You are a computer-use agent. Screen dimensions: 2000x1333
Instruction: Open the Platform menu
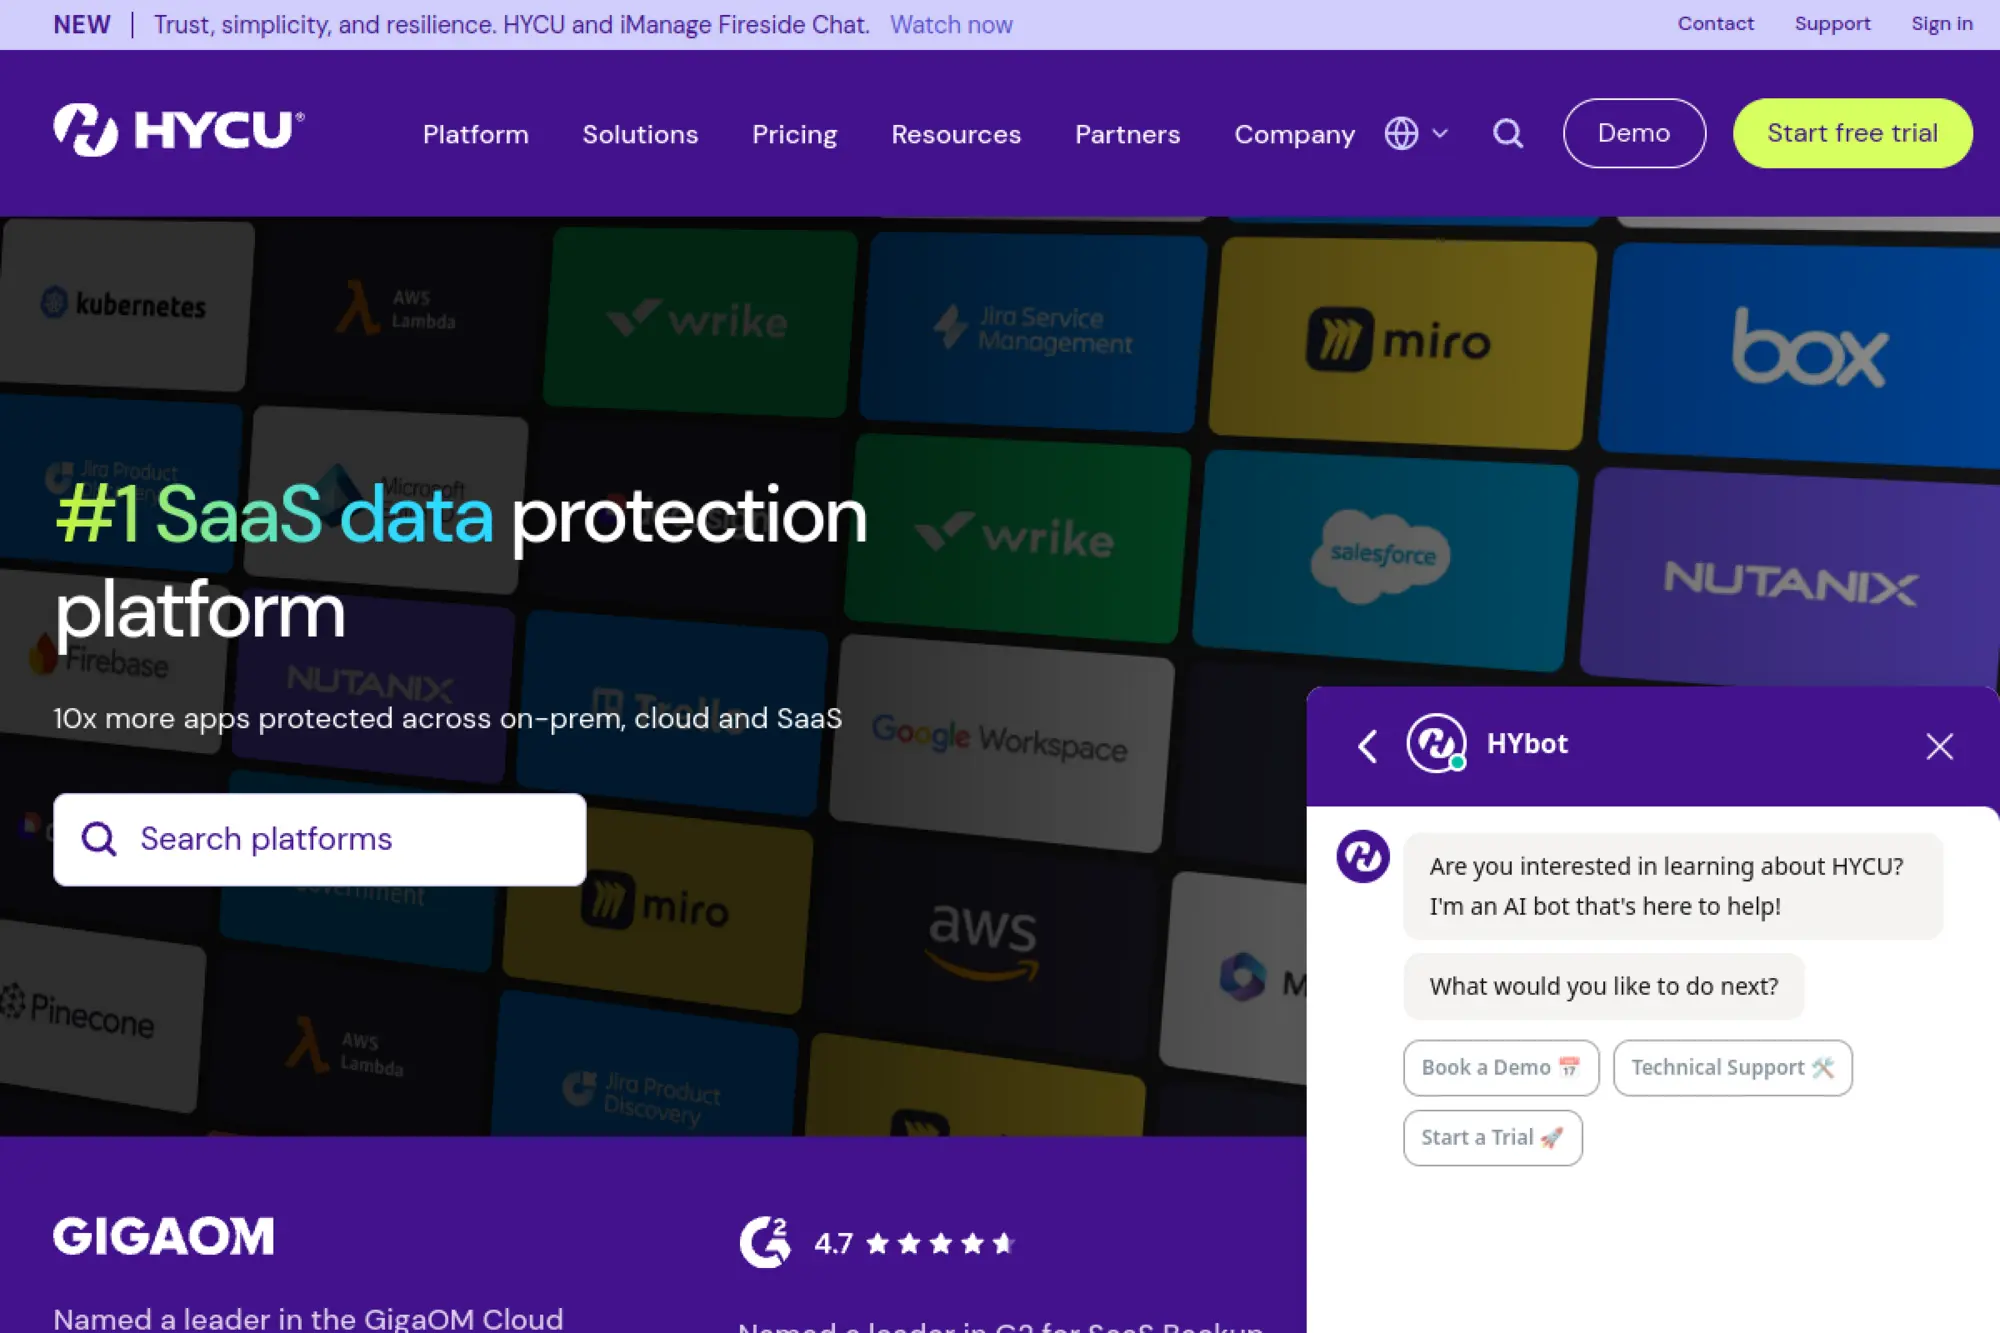[475, 134]
